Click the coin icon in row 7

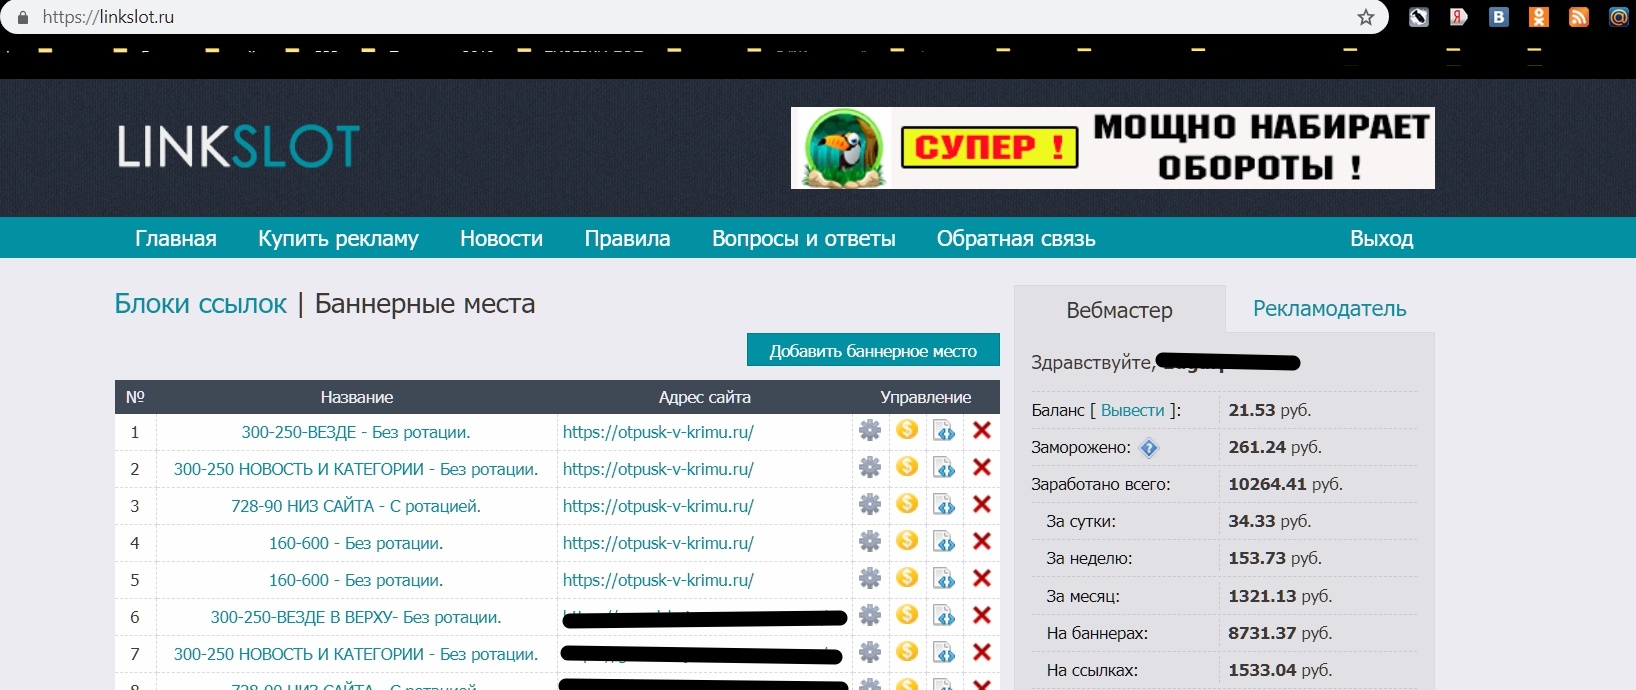click(907, 652)
